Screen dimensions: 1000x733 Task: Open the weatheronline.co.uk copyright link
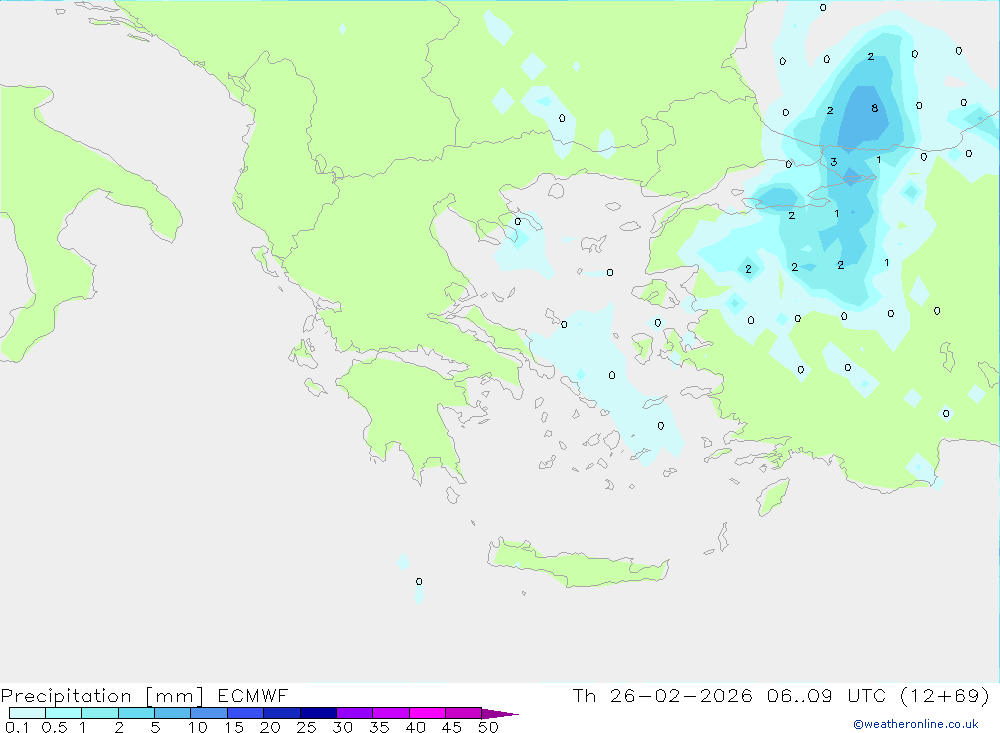pyautogui.click(x=916, y=724)
